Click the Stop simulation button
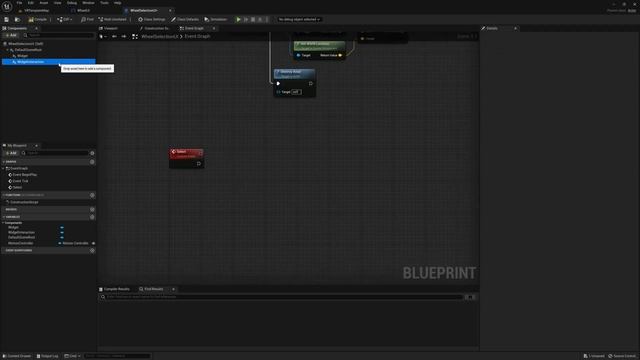Image resolution: width=640 pixels, height=360 pixels. pyautogui.click(x=253, y=19)
